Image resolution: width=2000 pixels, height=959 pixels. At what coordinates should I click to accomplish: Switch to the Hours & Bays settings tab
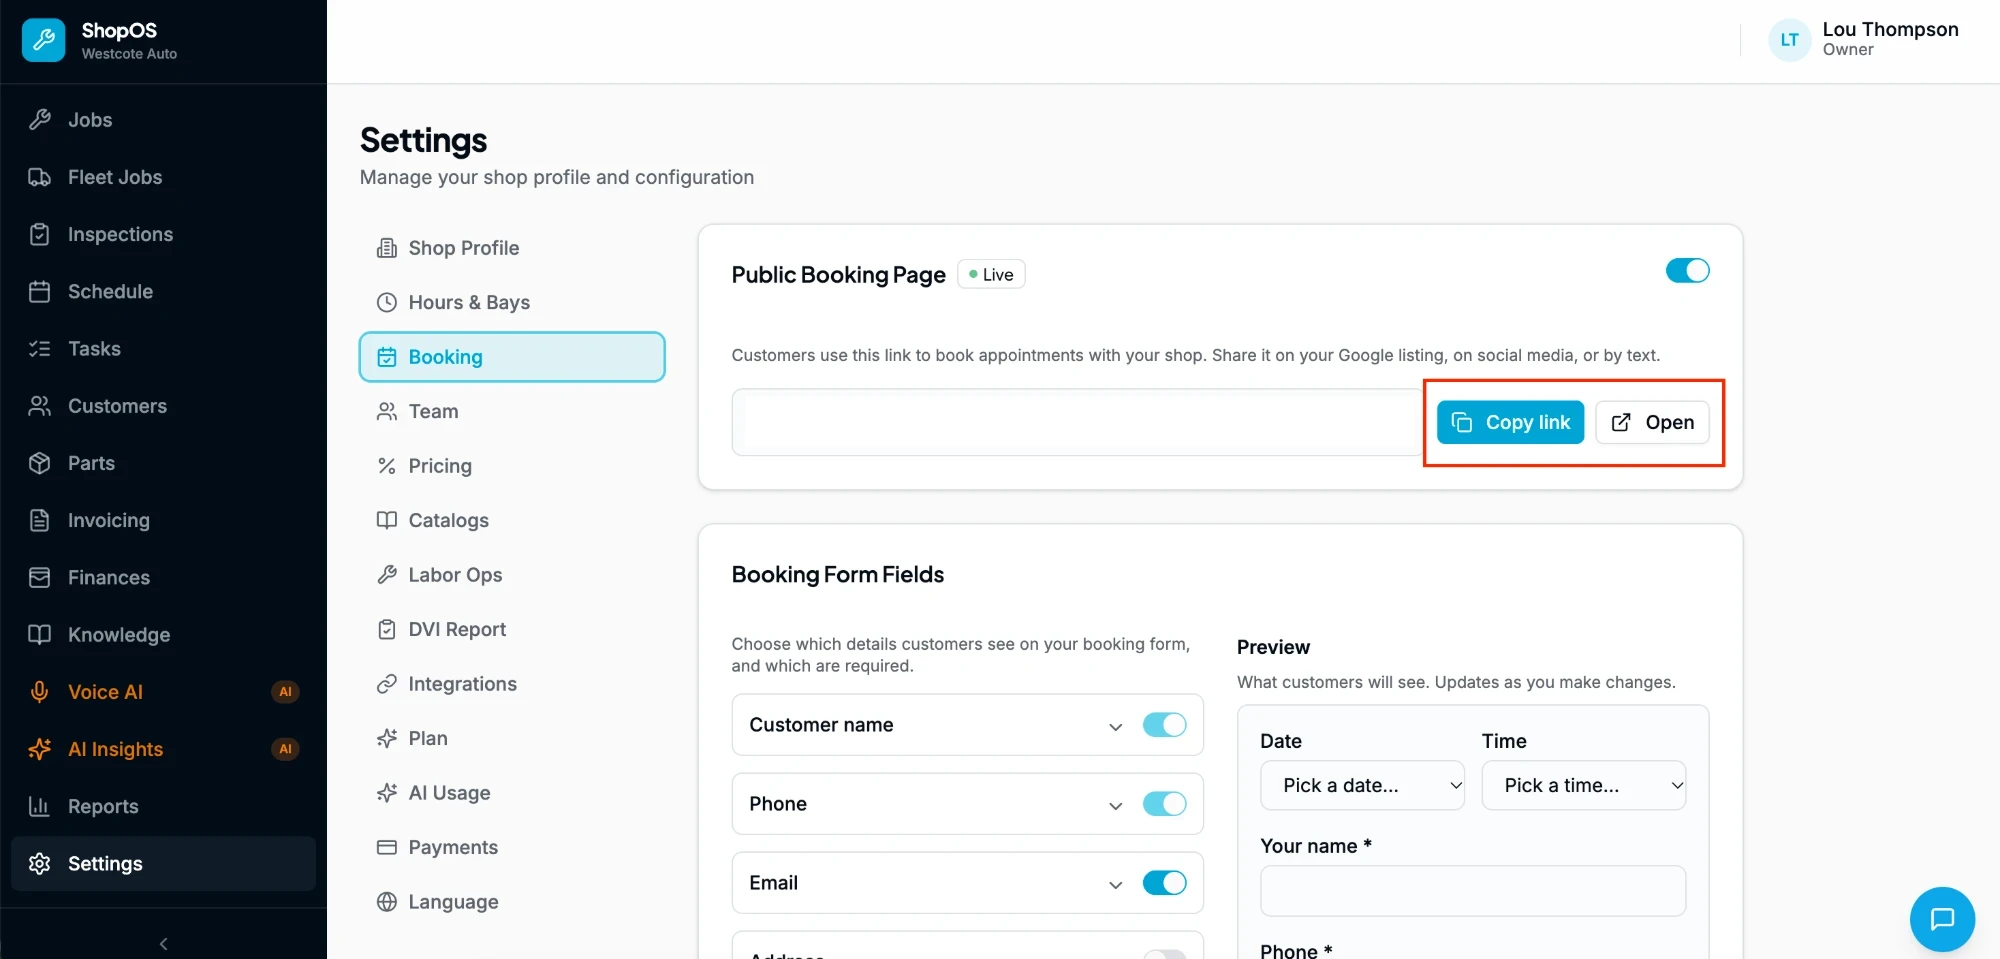coord(512,302)
